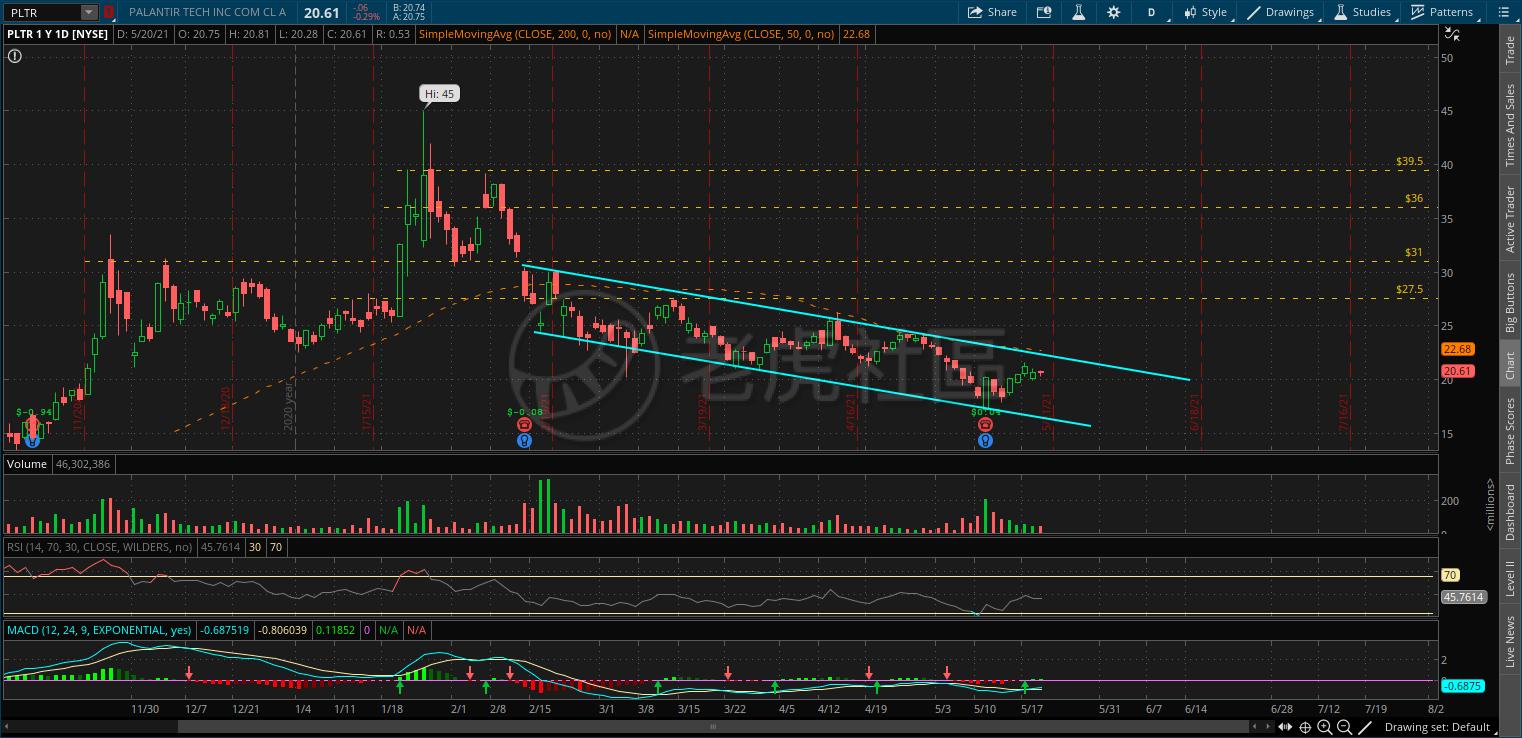Click the $39.5 price level label
The height and width of the screenshot is (738, 1522).
point(1410,161)
